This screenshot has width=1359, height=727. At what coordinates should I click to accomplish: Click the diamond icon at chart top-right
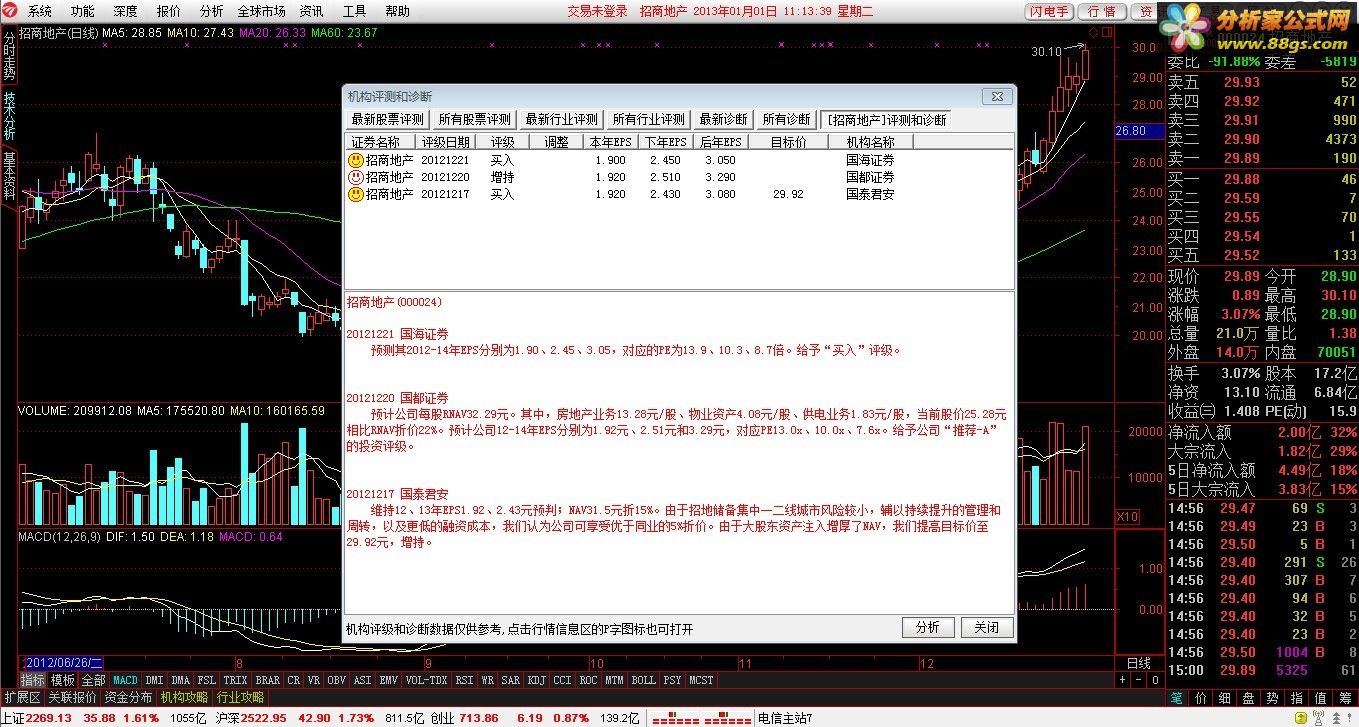coord(1093,34)
